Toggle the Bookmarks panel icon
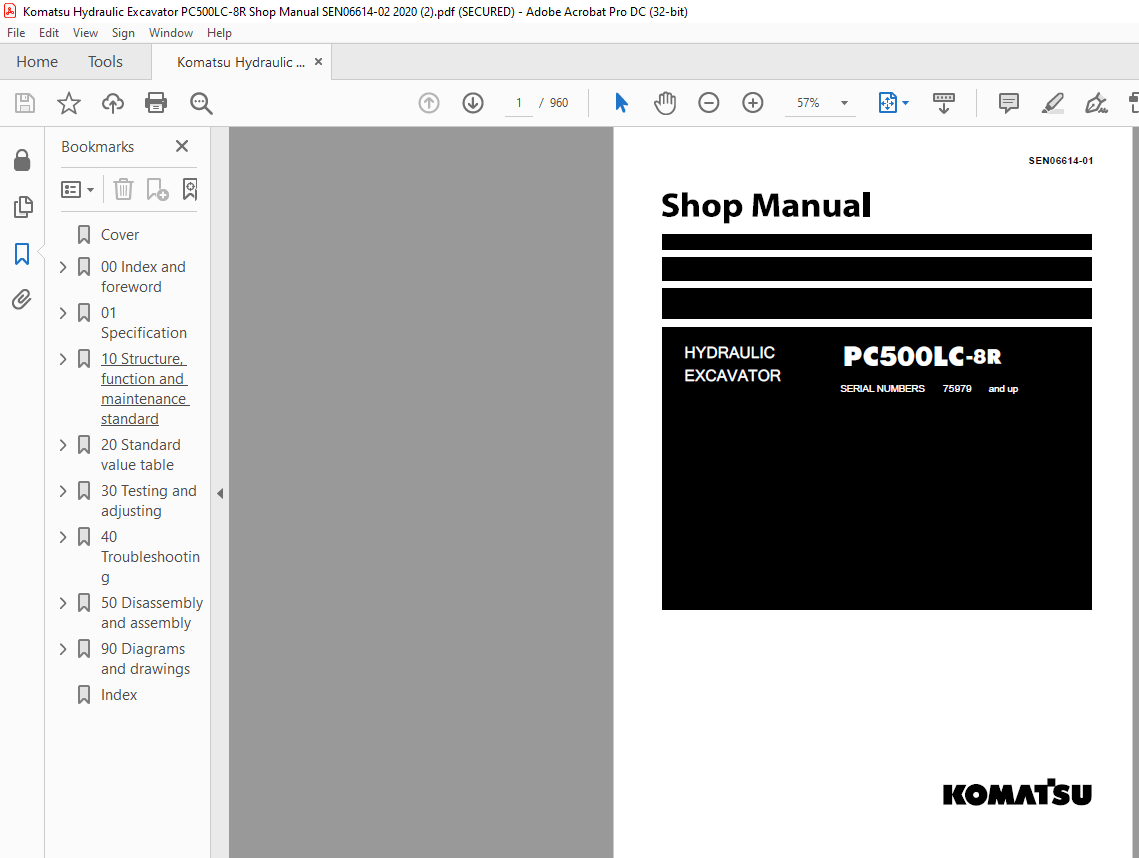The width and height of the screenshot is (1139, 858). (x=23, y=254)
